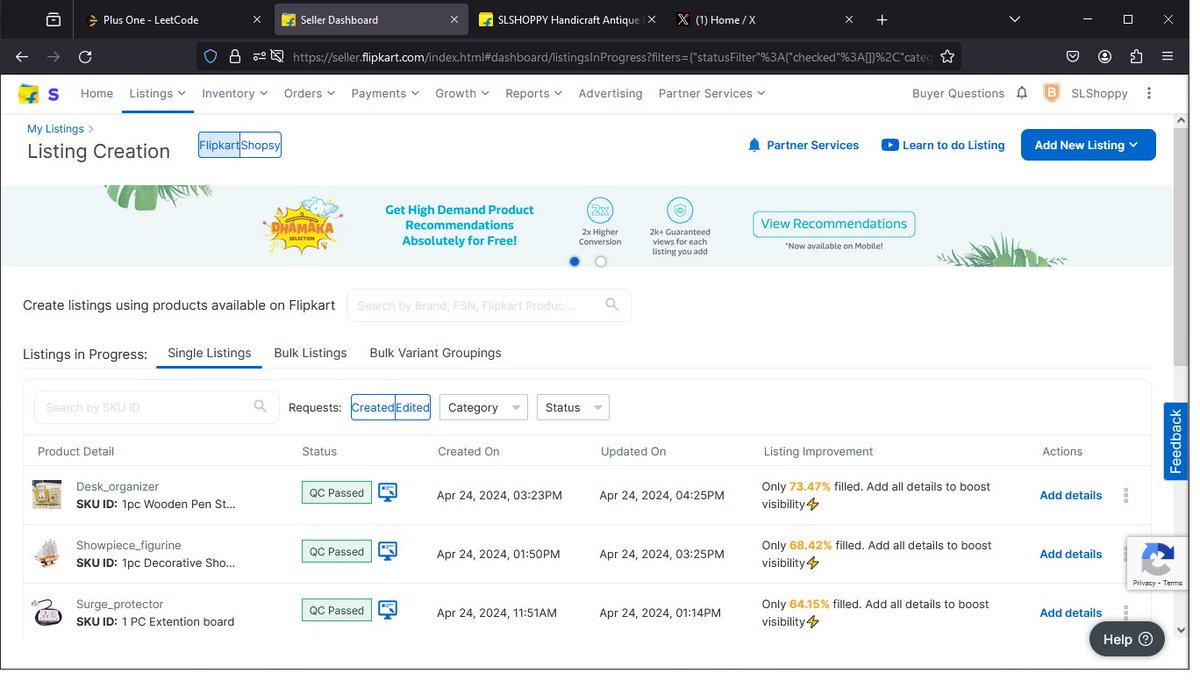
Task: Open notifications bell icon
Action: pos(1022,93)
